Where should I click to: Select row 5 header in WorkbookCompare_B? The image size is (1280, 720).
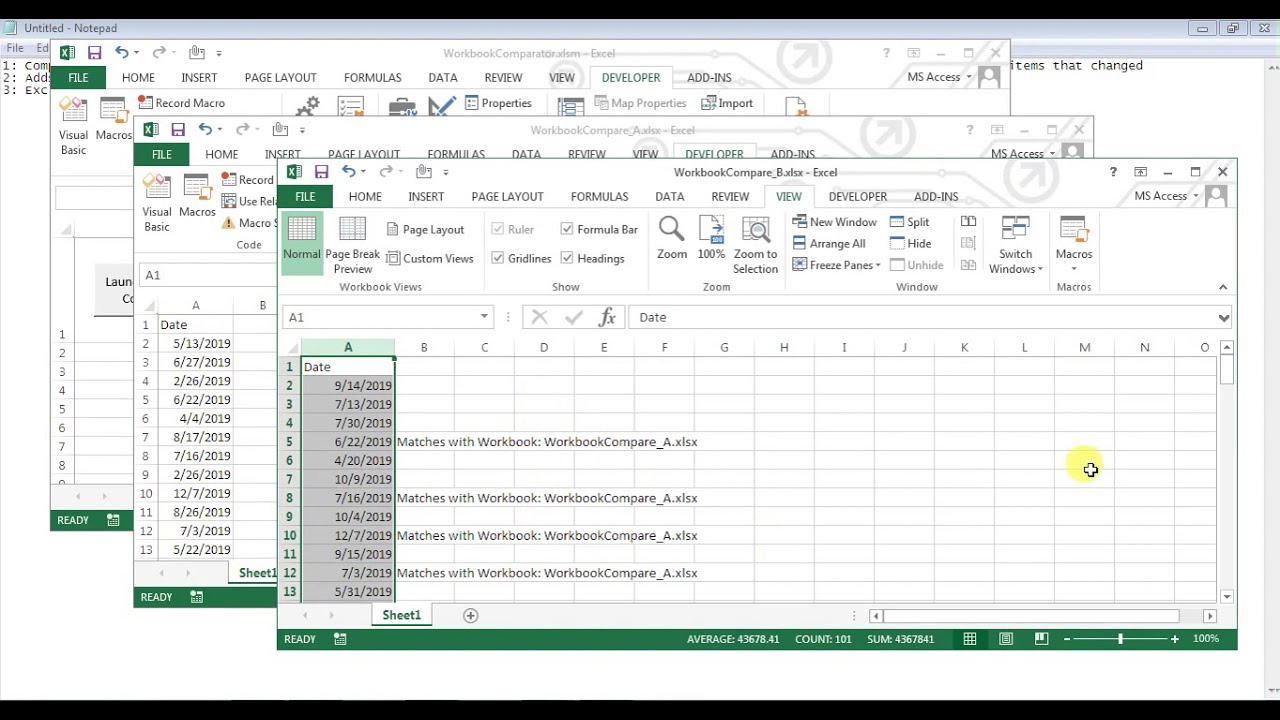(289, 442)
